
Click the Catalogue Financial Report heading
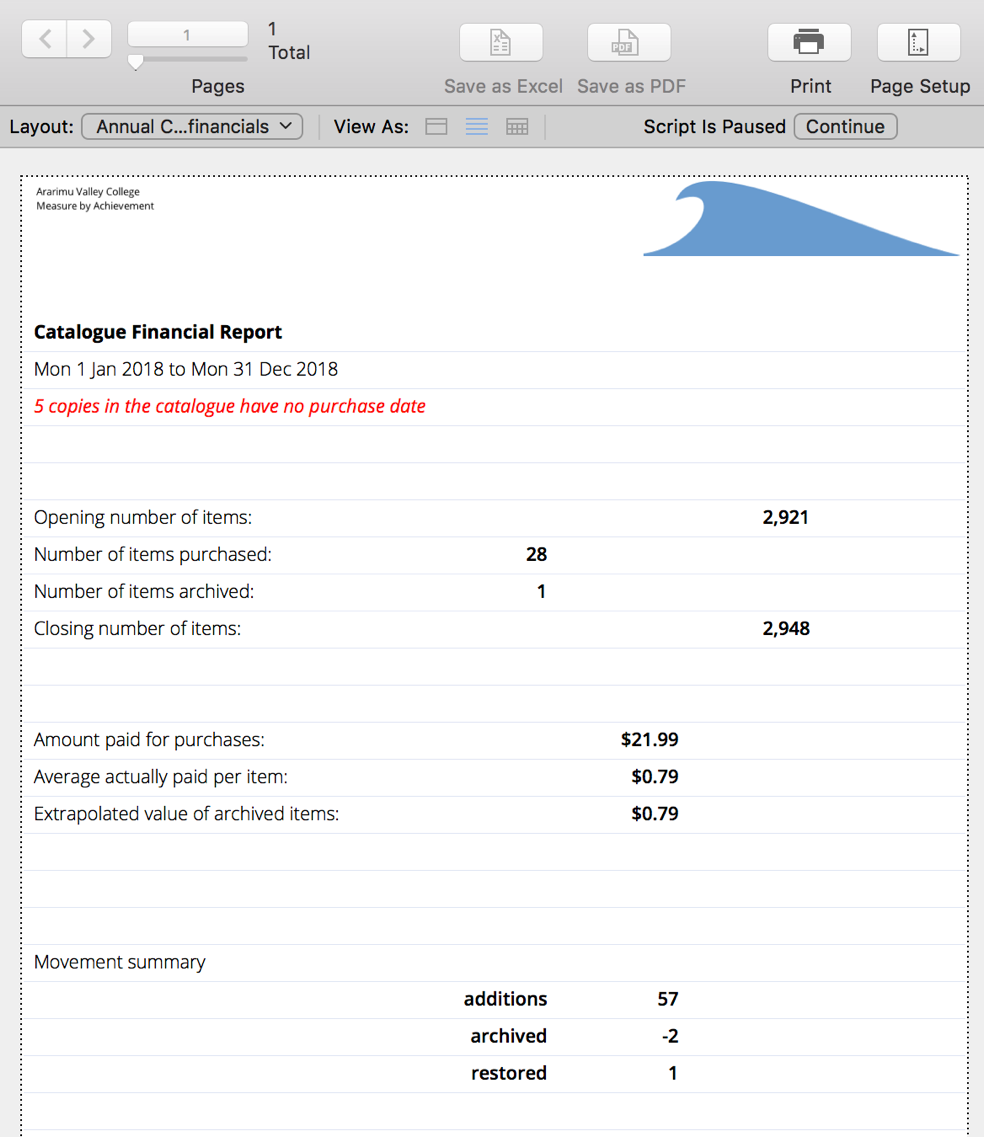pyautogui.click(x=158, y=332)
